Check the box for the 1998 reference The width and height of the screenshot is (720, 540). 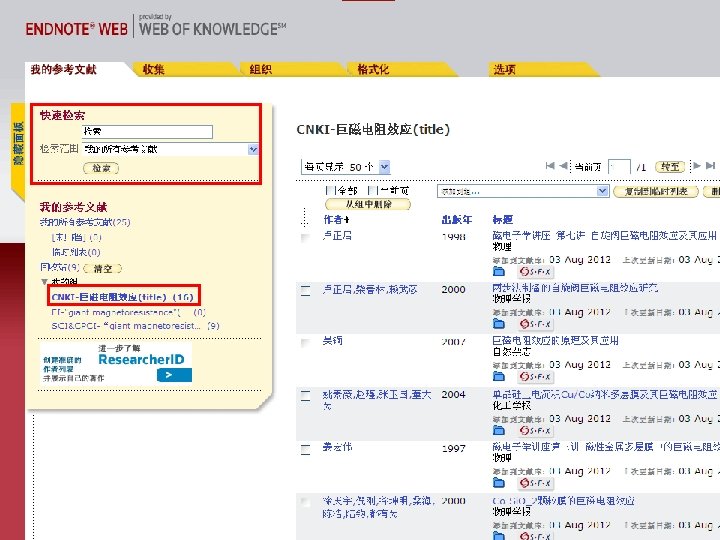pos(305,238)
